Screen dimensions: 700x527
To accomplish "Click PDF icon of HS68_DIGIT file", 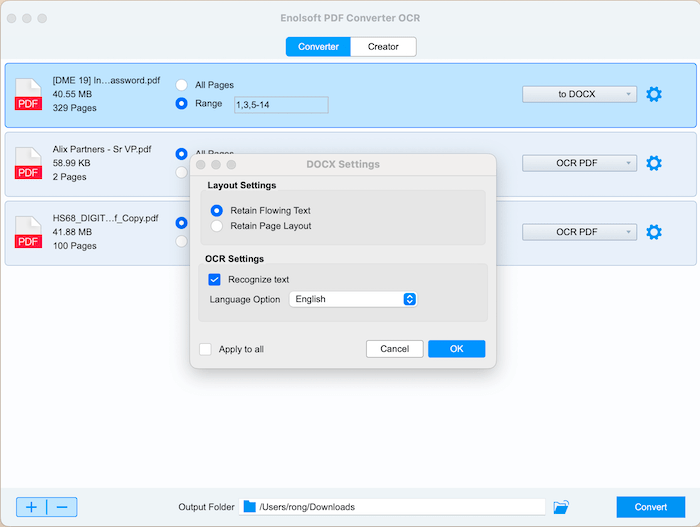I will [29, 232].
